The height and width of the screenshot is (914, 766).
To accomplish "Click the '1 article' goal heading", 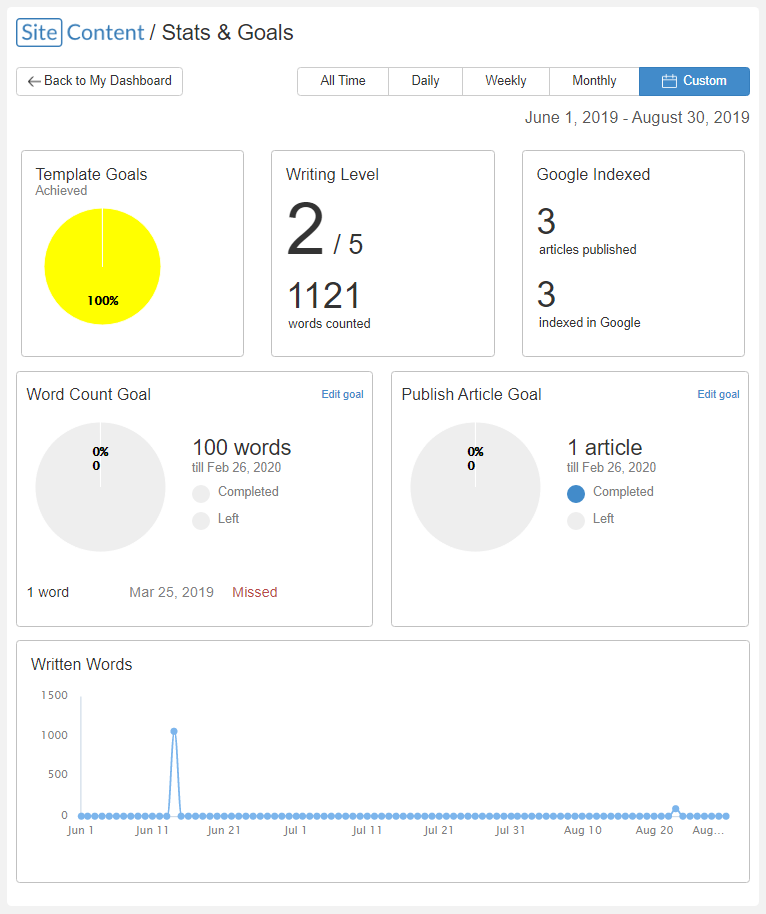I will tap(605, 448).
